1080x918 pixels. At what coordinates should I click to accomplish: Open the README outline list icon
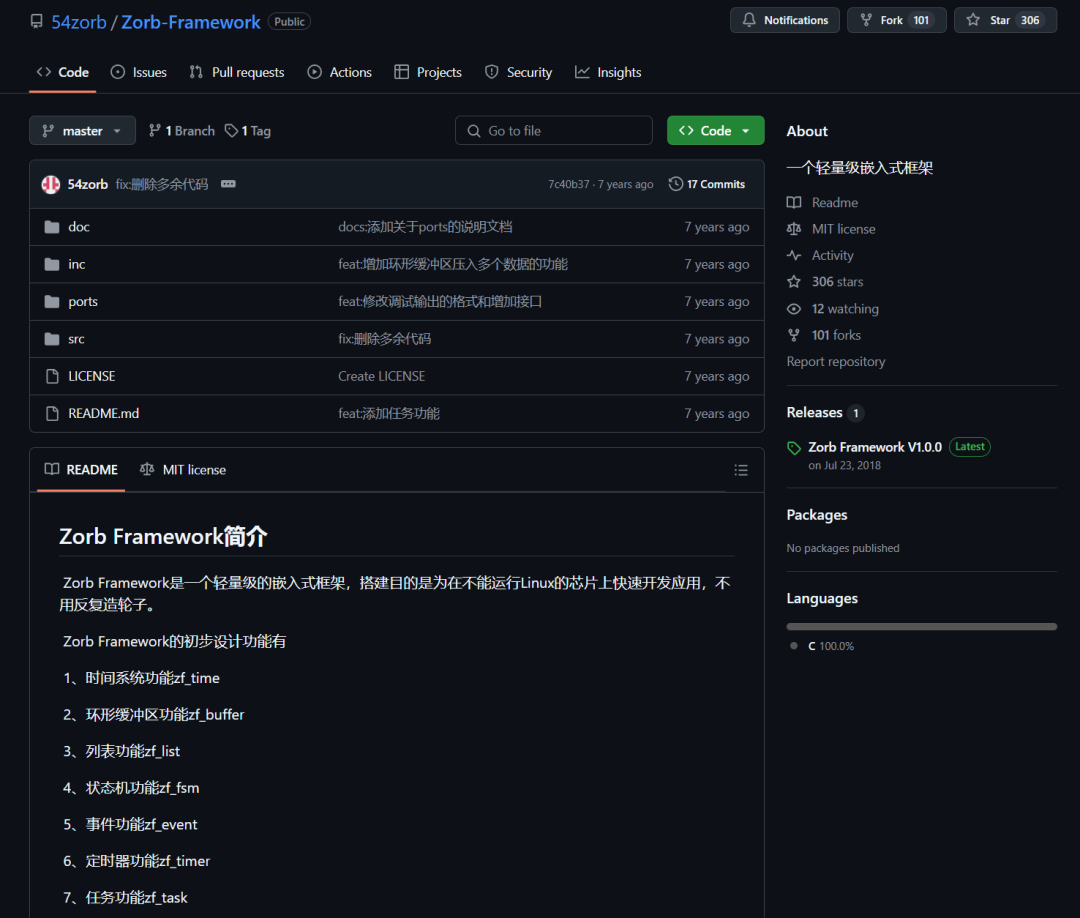(x=741, y=469)
